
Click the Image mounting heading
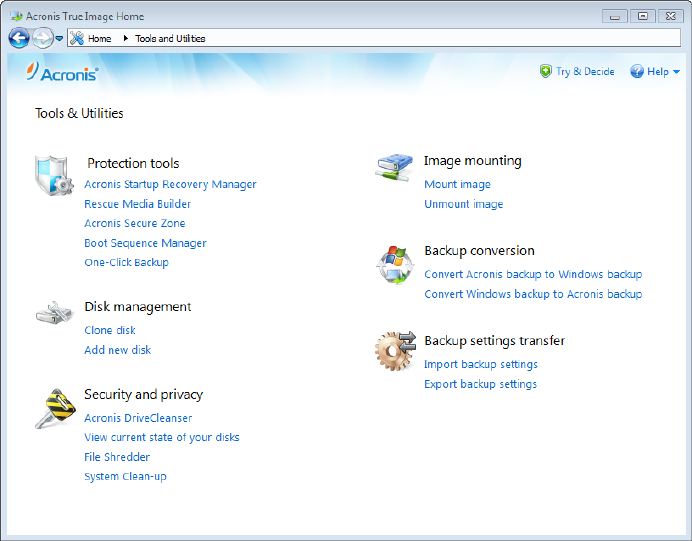coord(473,161)
